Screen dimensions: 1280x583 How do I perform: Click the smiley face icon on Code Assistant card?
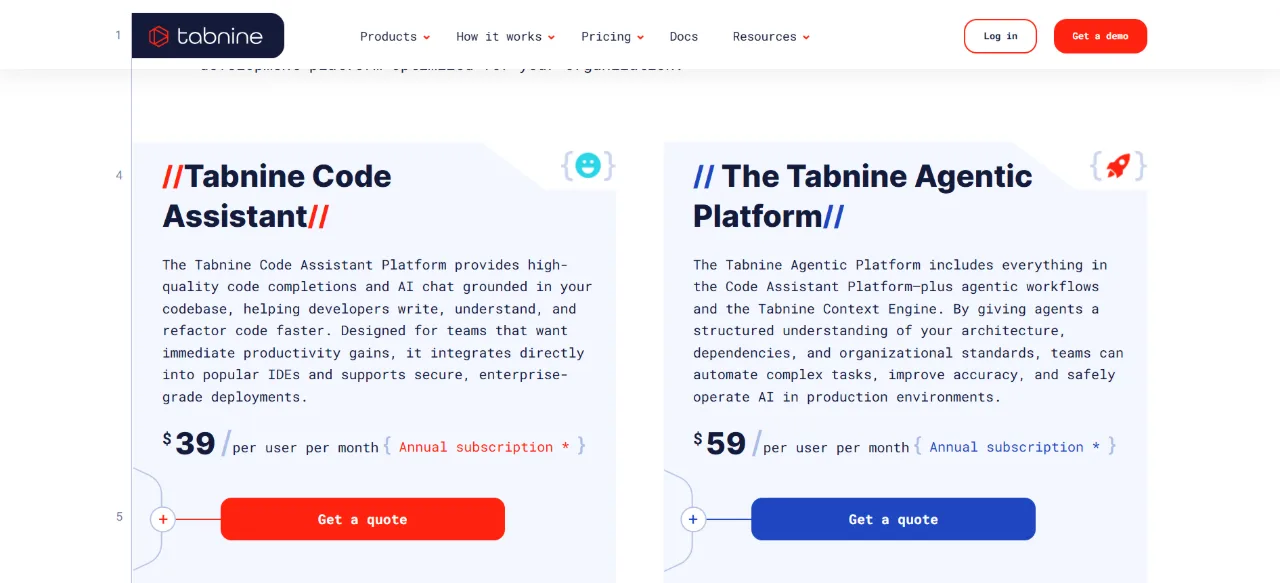(588, 165)
